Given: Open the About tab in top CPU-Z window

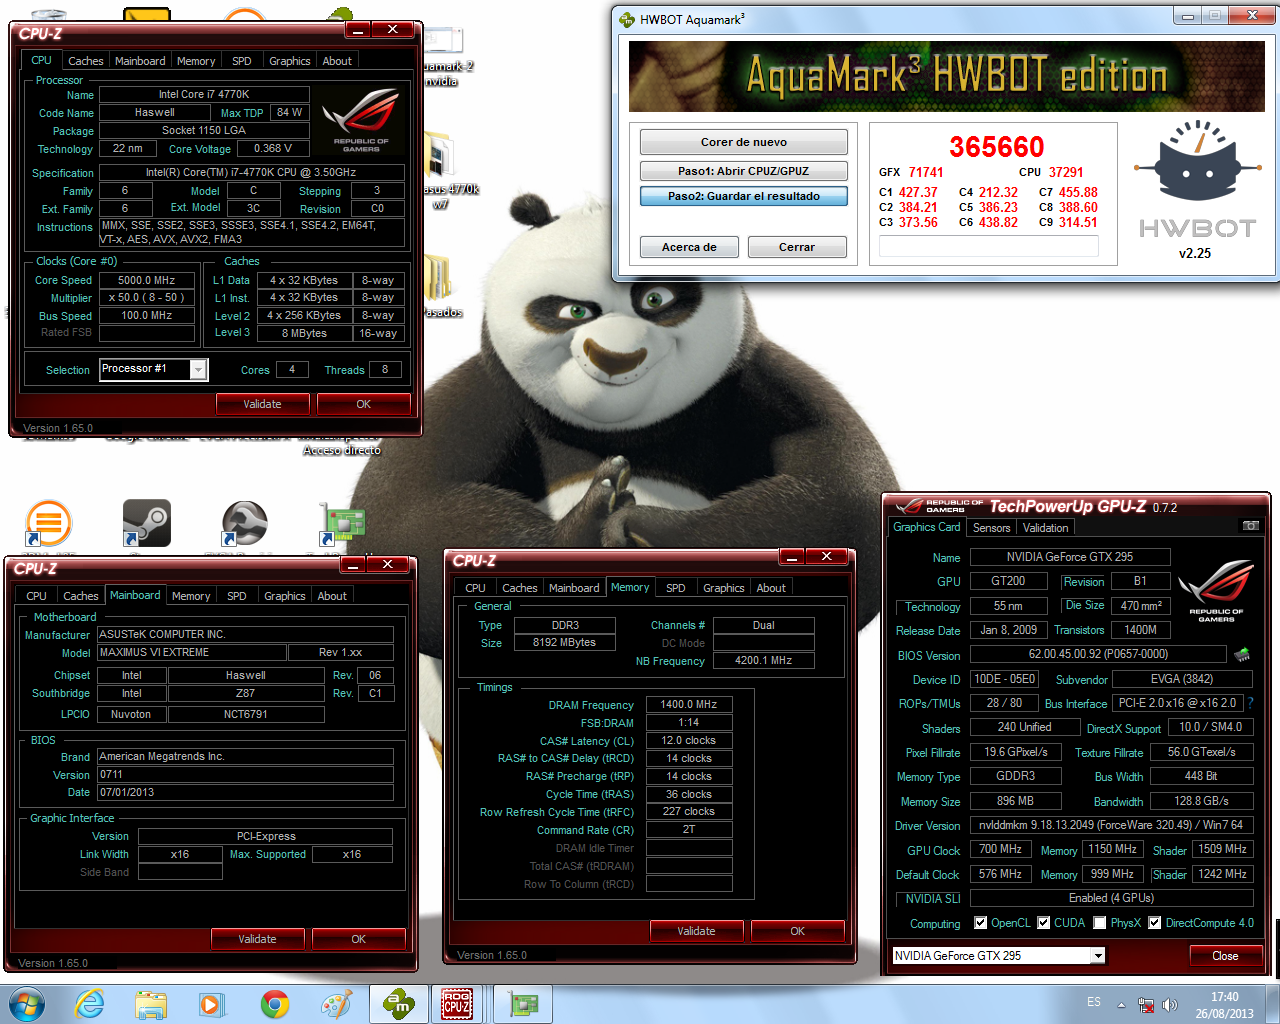Looking at the screenshot, I should pos(337,61).
